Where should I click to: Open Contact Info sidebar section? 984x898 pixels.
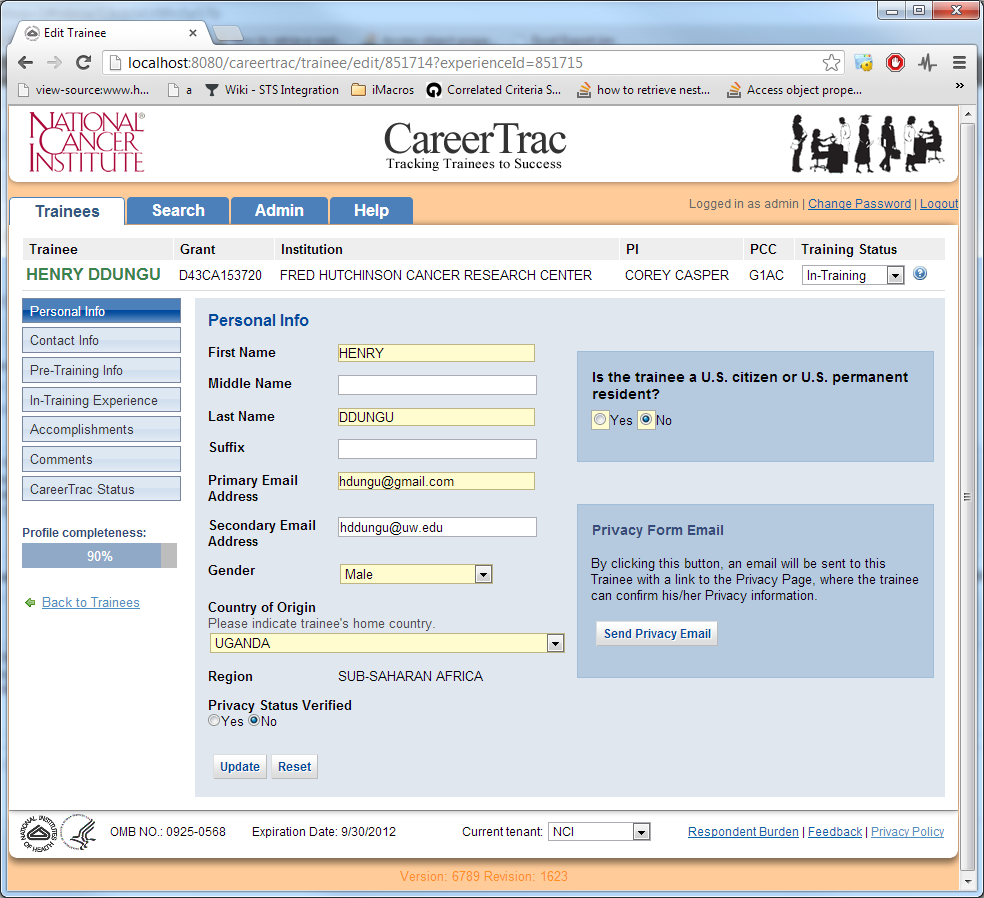tap(102, 340)
